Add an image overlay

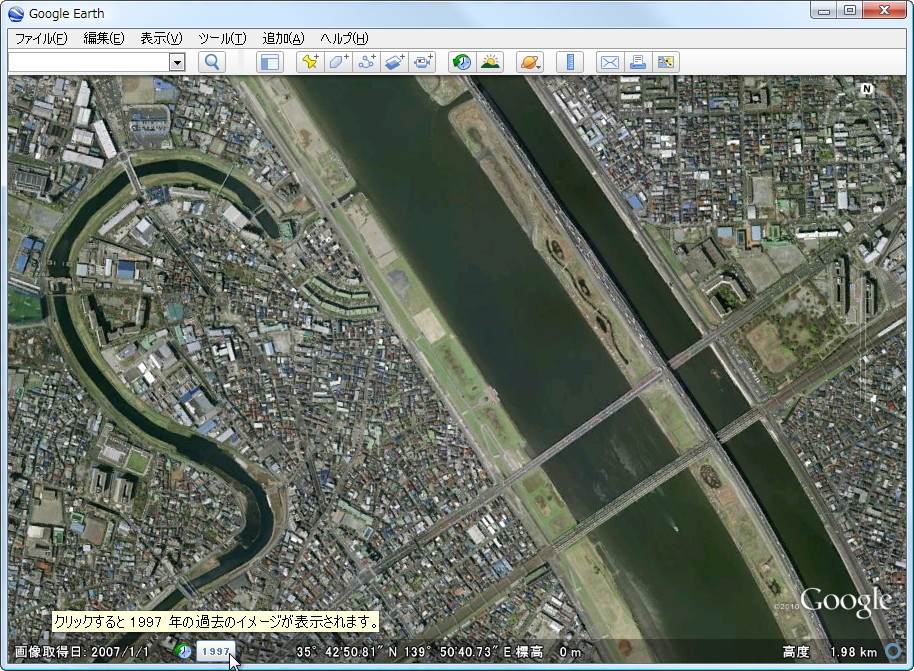click(x=395, y=62)
